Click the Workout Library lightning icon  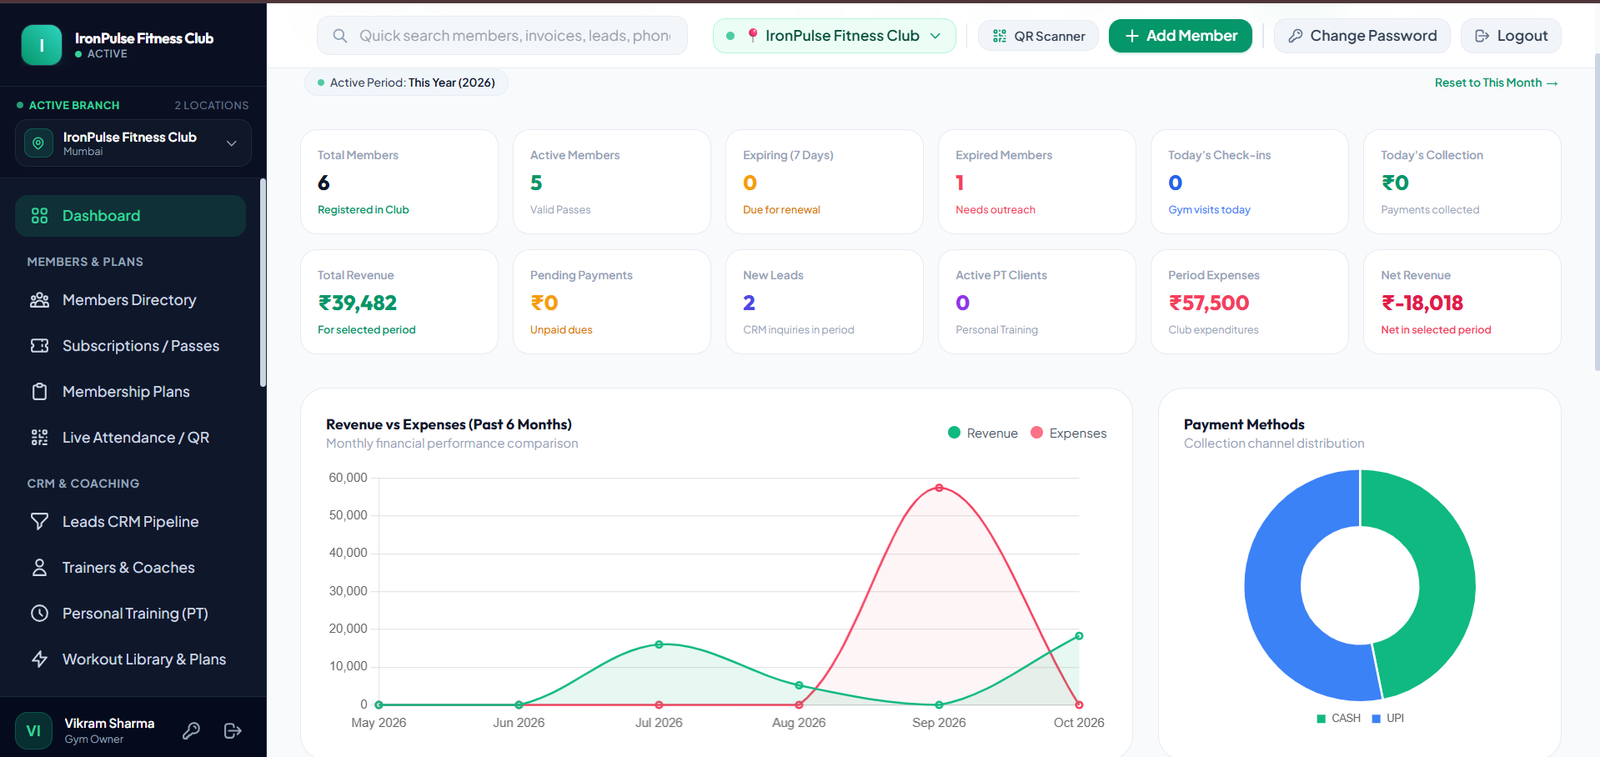40,660
